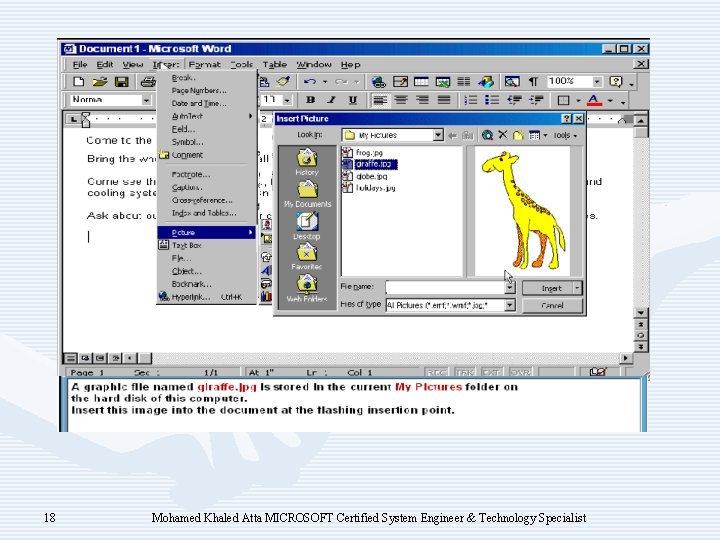Go to History in the places bar
Screen dimensions: 720x540
pos(307,162)
